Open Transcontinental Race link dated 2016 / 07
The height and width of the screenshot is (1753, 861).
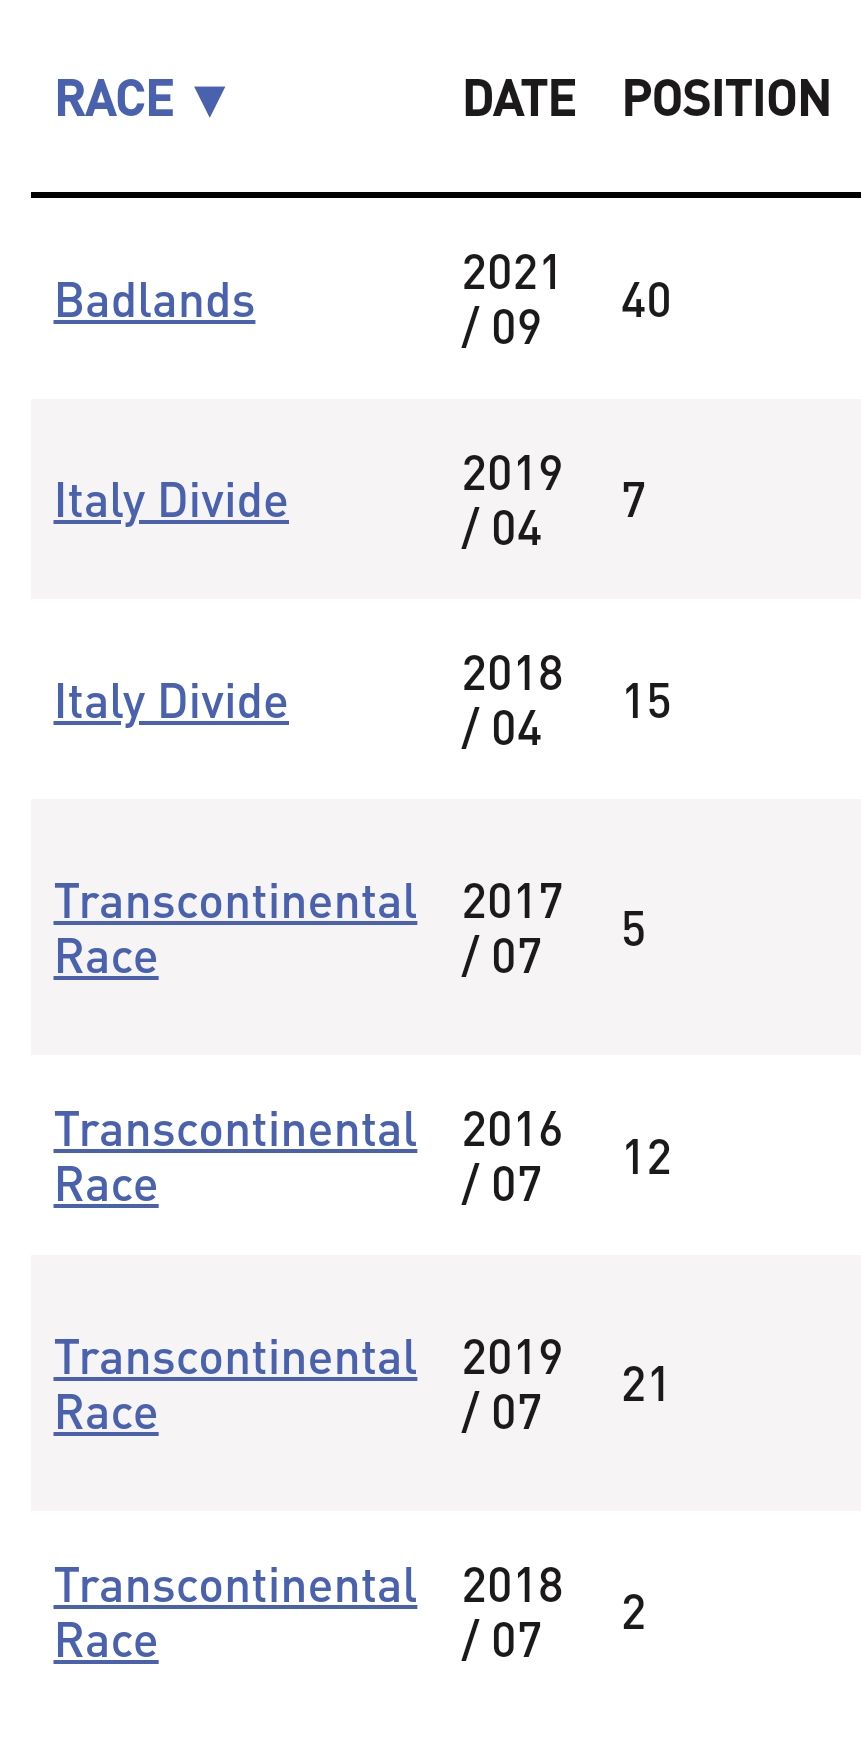(235, 1157)
